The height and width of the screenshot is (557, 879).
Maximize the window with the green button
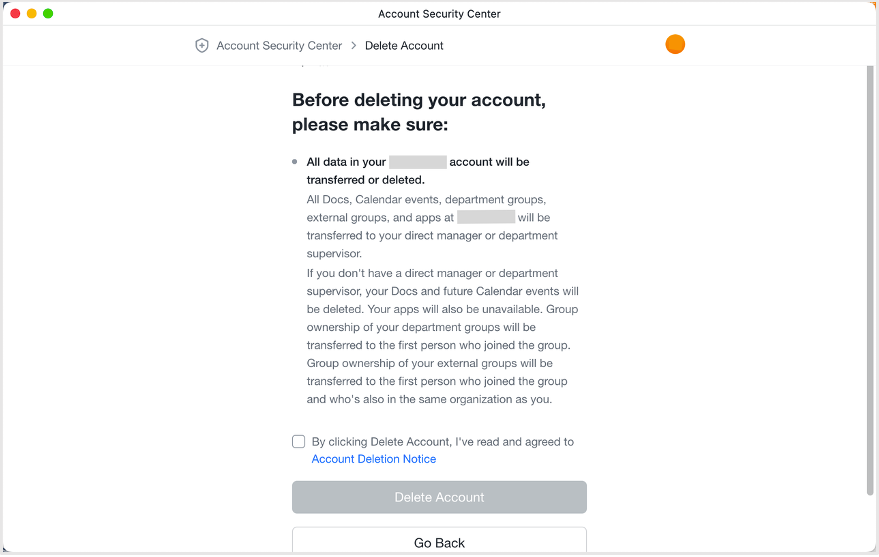coord(48,14)
